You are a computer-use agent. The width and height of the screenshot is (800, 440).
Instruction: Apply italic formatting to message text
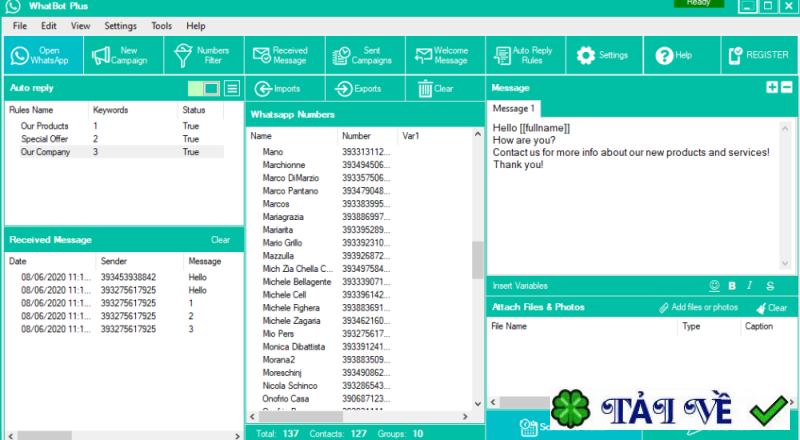pos(749,286)
